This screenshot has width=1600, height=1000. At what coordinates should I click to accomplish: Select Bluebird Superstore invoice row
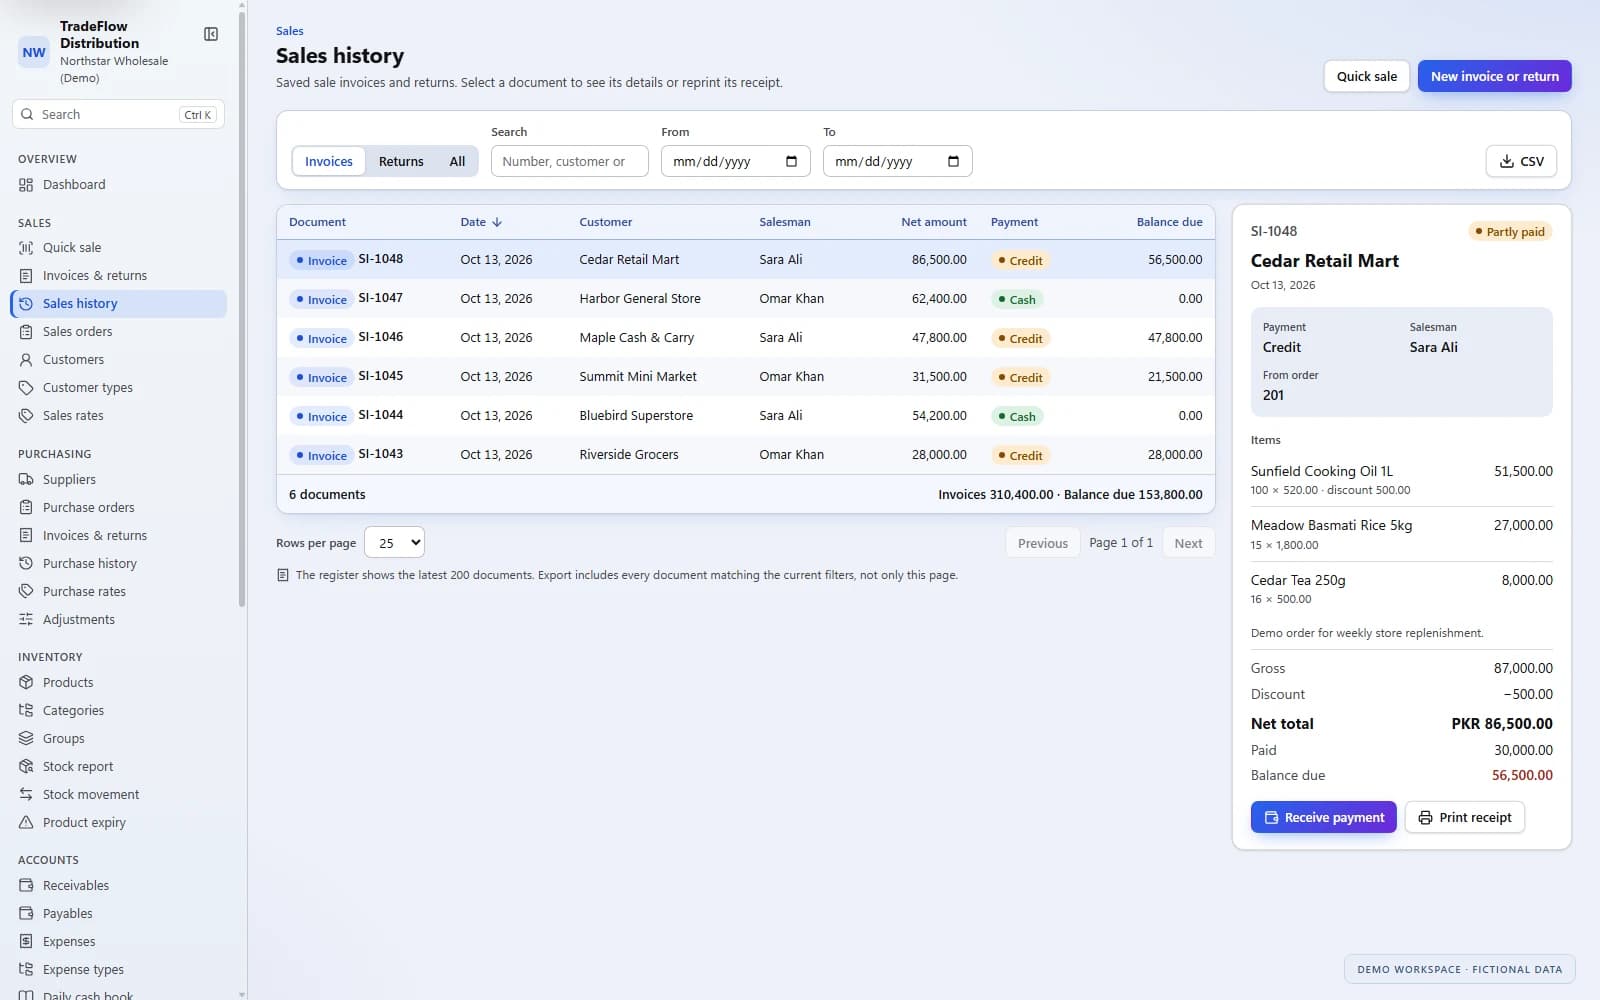[746, 416]
